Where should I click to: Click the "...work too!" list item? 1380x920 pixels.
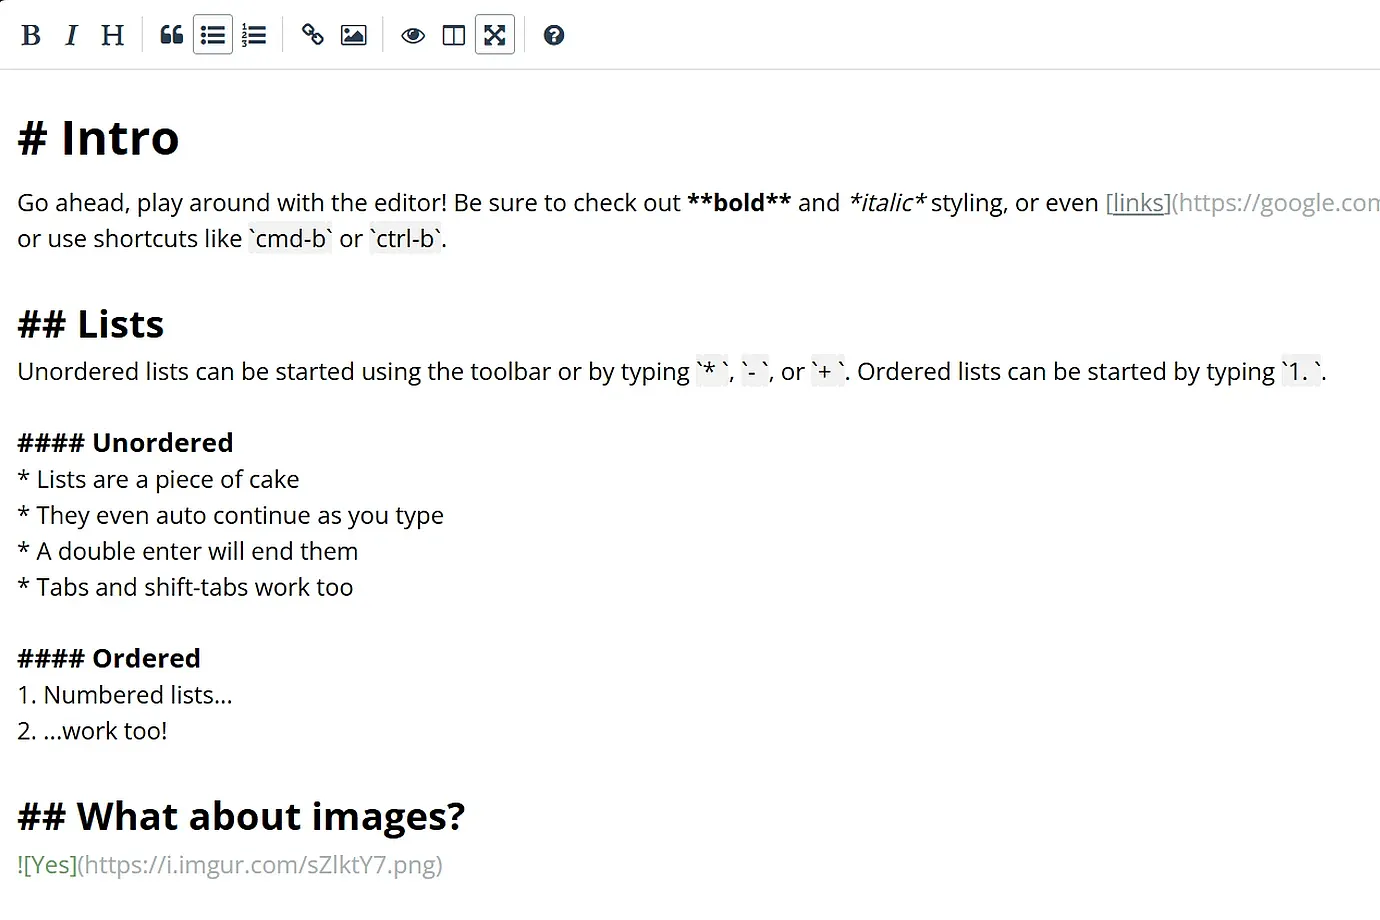(x=92, y=730)
